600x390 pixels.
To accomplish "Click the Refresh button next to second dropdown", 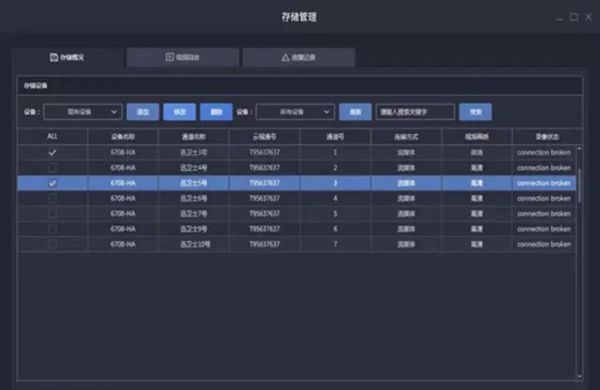I will point(355,112).
